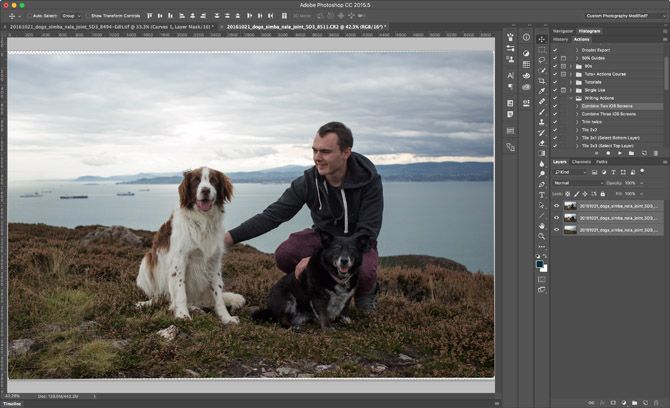The height and width of the screenshot is (408, 670).
Task: Select the Move tool in the toolbar
Action: (541, 39)
